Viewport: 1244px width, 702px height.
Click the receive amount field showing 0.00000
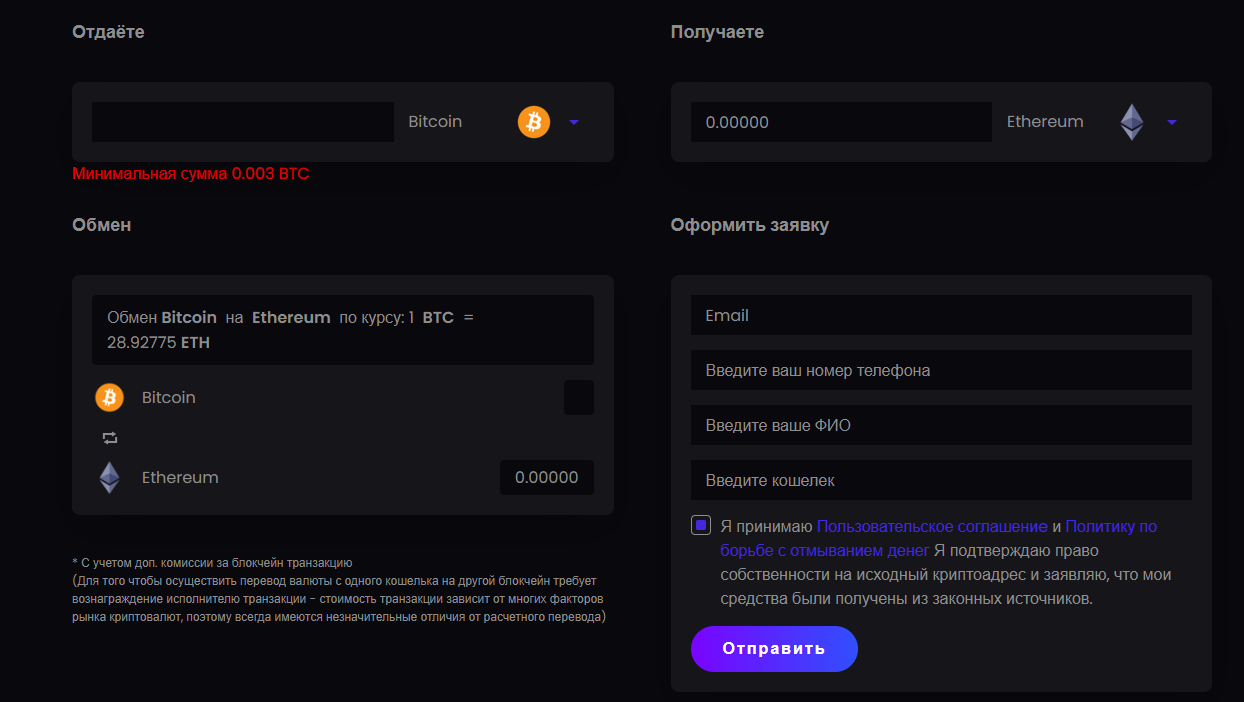coord(841,122)
